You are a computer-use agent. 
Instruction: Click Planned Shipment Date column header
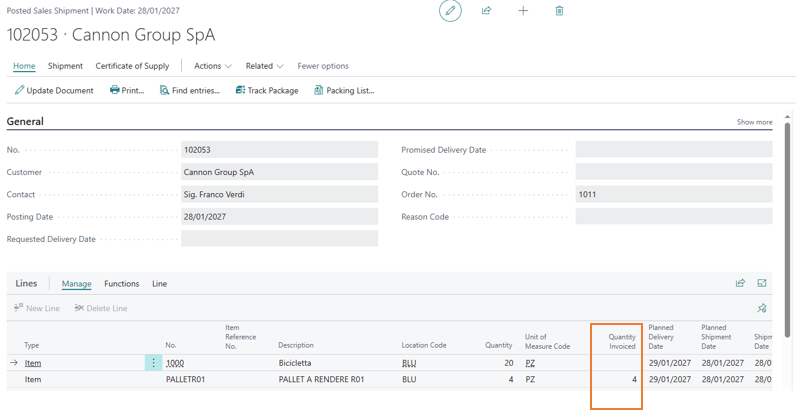coord(716,337)
